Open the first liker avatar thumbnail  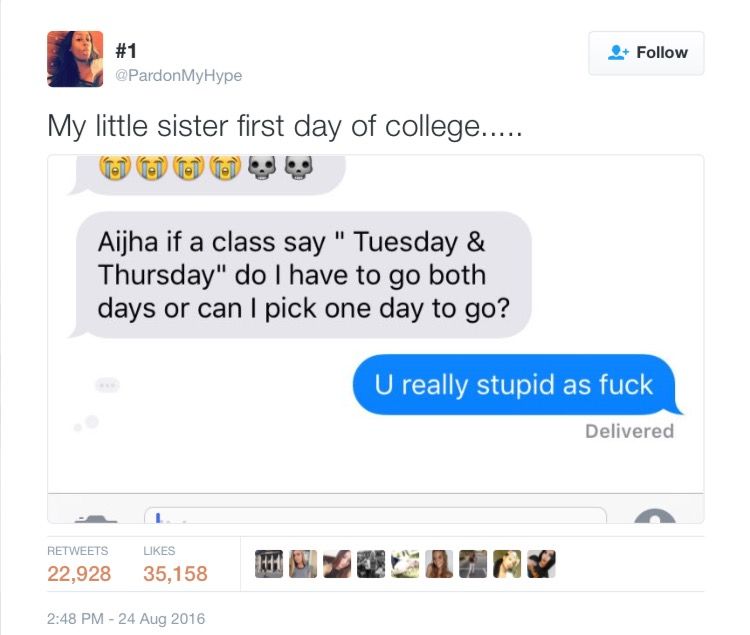(269, 564)
